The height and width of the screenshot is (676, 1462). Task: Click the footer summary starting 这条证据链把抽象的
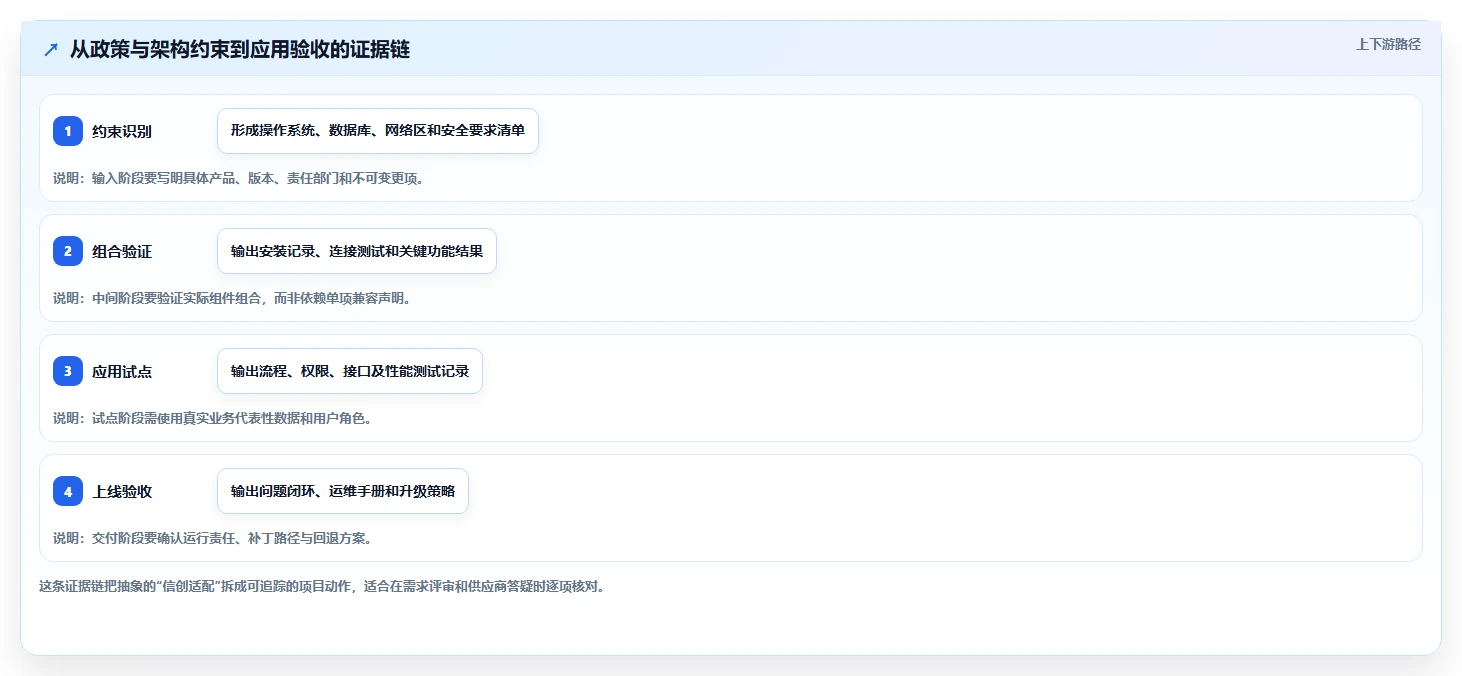tap(321, 586)
